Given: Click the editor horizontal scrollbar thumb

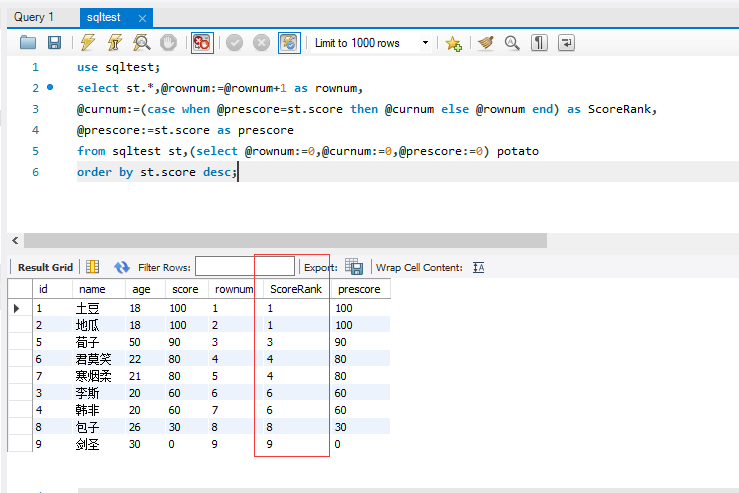Looking at the screenshot, I should point(285,240).
